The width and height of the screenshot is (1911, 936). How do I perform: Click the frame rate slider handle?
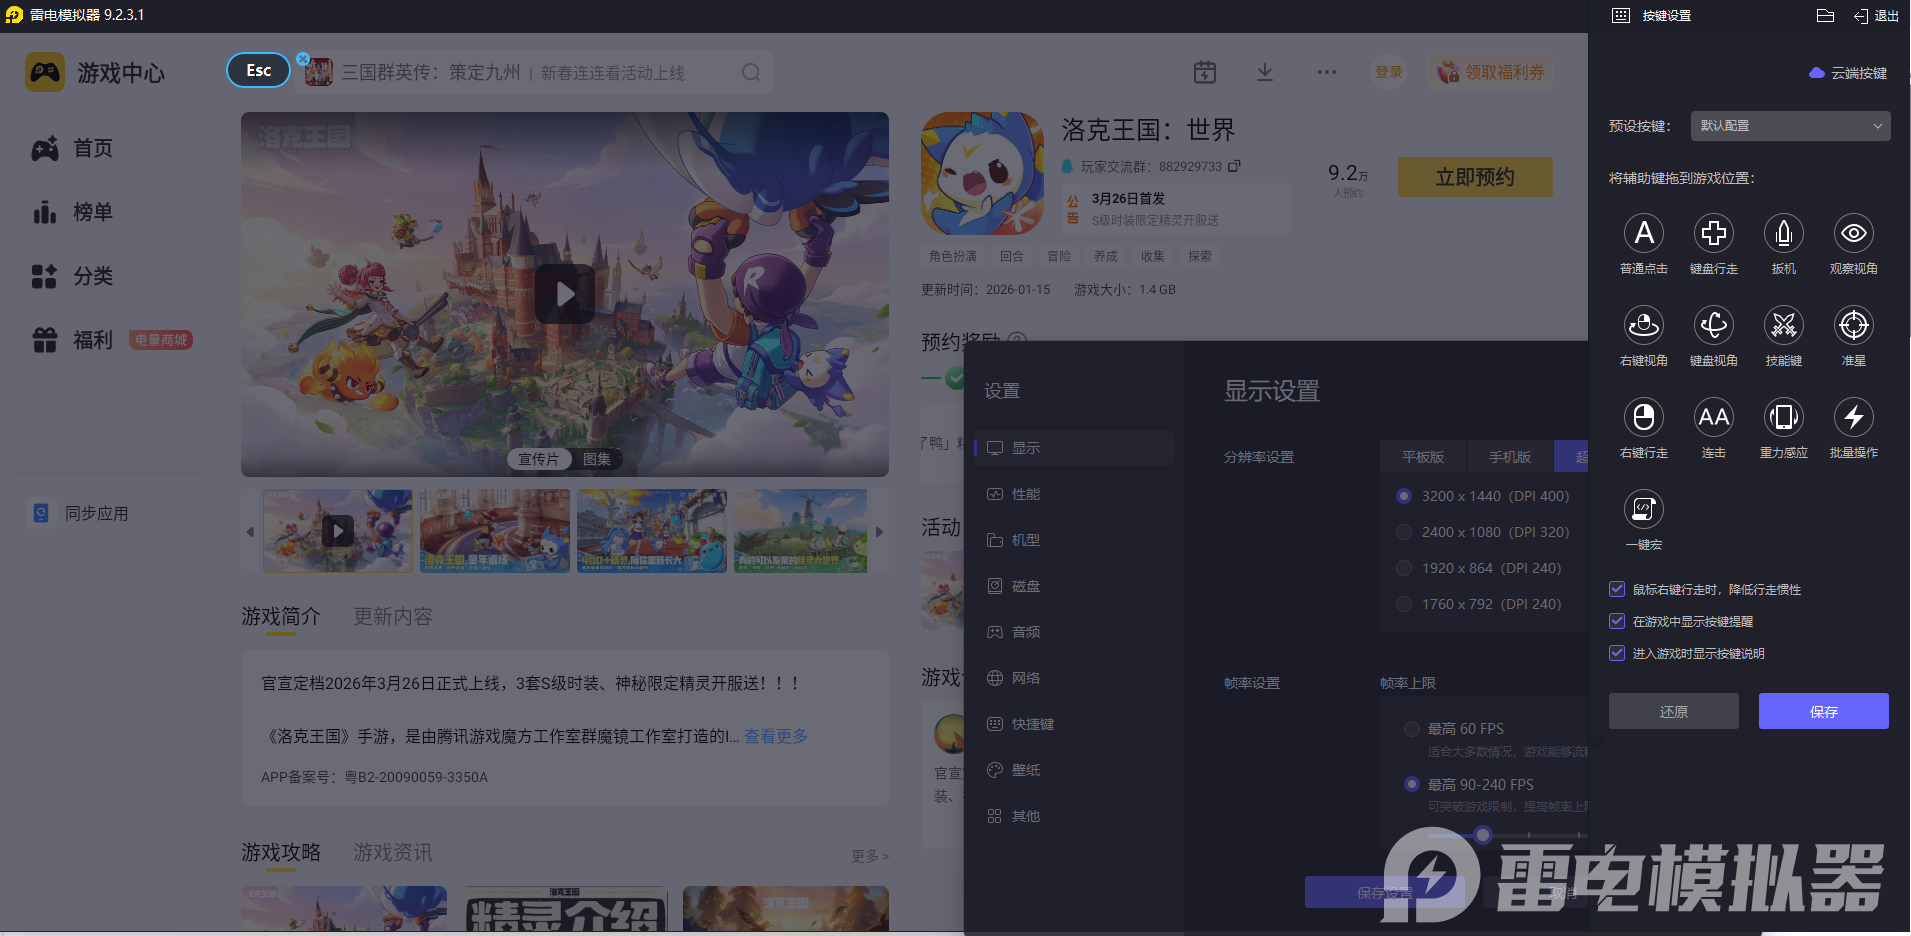tap(1483, 835)
